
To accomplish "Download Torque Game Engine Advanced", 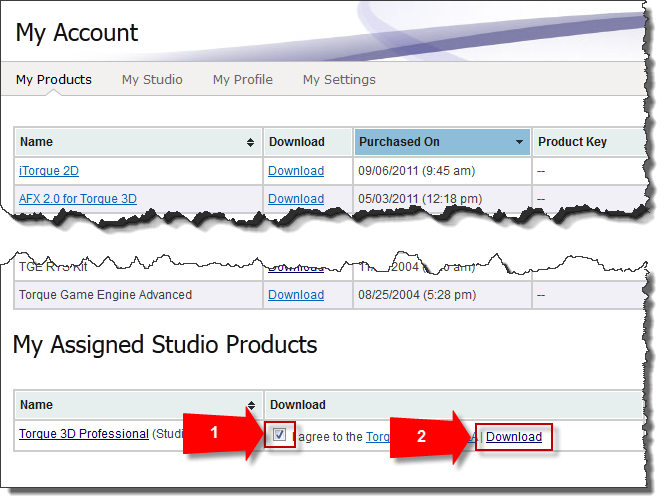I will tap(296, 294).
